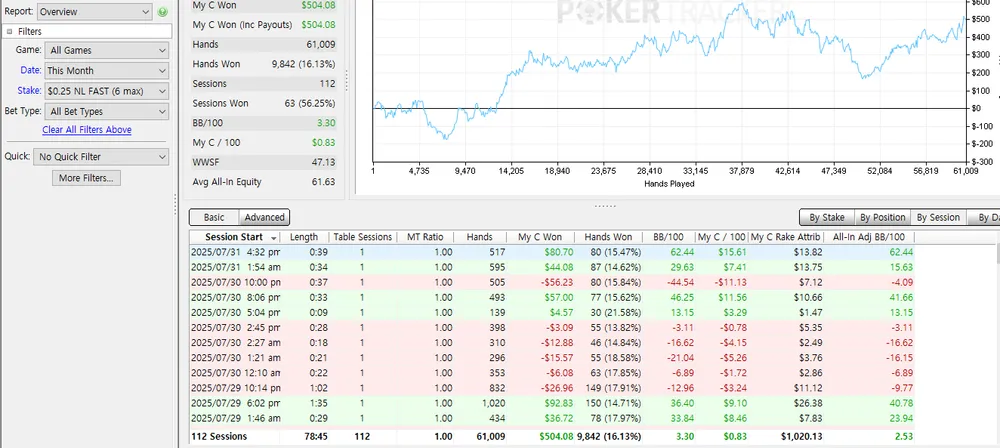Select the 2025/07/29 10:14 pm session row
The height and width of the screenshot is (448, 1000).
(x=552, y=388)
